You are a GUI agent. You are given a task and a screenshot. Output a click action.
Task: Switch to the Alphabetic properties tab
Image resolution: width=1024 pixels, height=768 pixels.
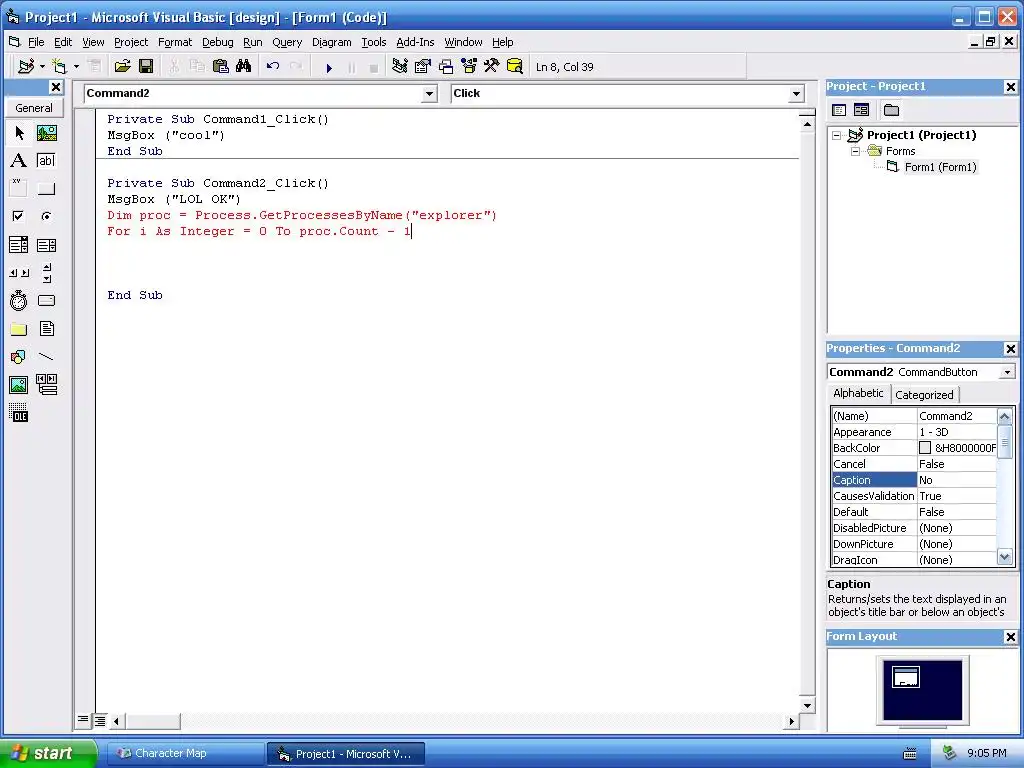point(858,393)
